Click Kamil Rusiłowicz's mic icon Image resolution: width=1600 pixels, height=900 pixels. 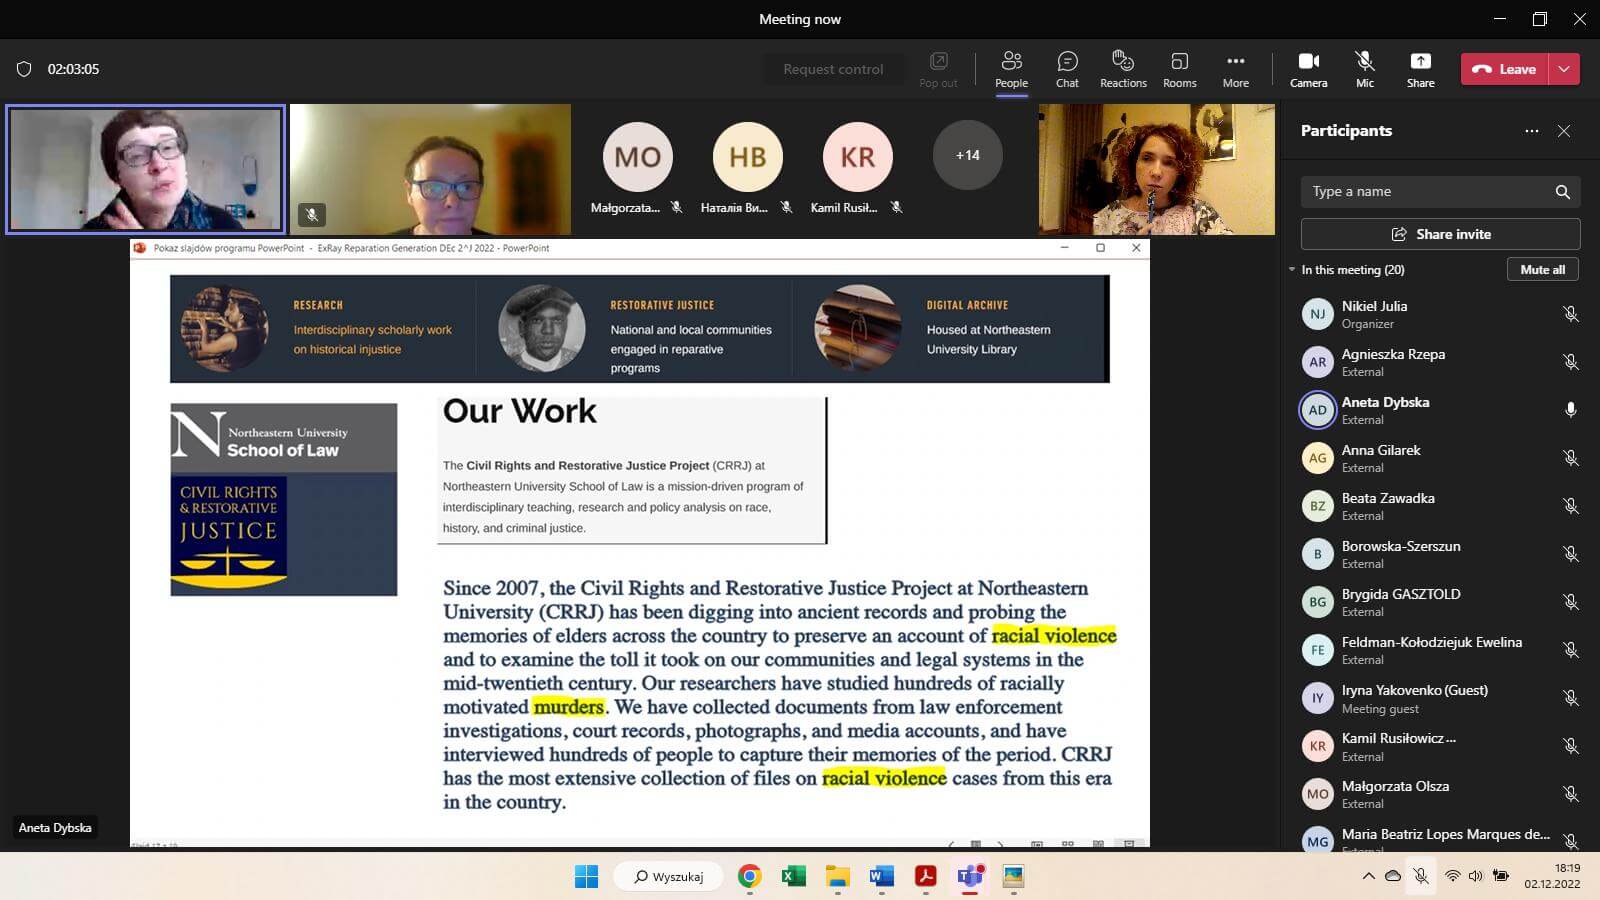[1571, 746]
